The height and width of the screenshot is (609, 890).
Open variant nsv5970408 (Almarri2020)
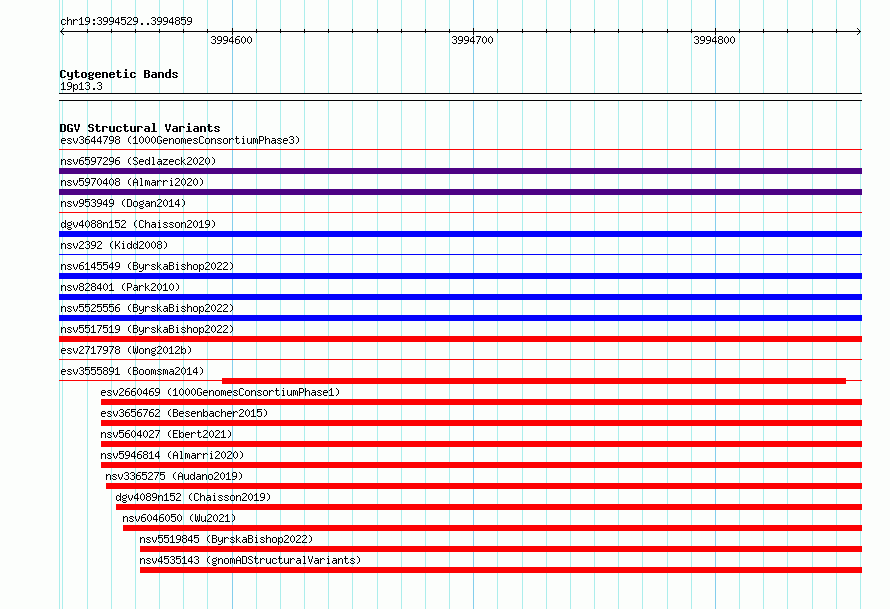tap(132, 182)
